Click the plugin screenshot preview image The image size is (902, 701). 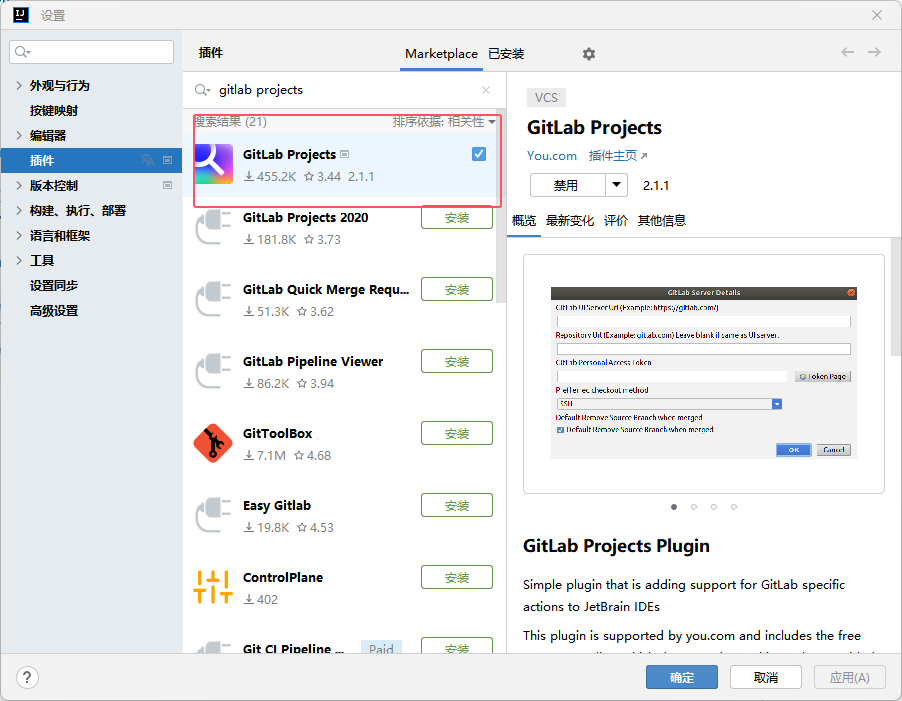click(x=704, y=373)
